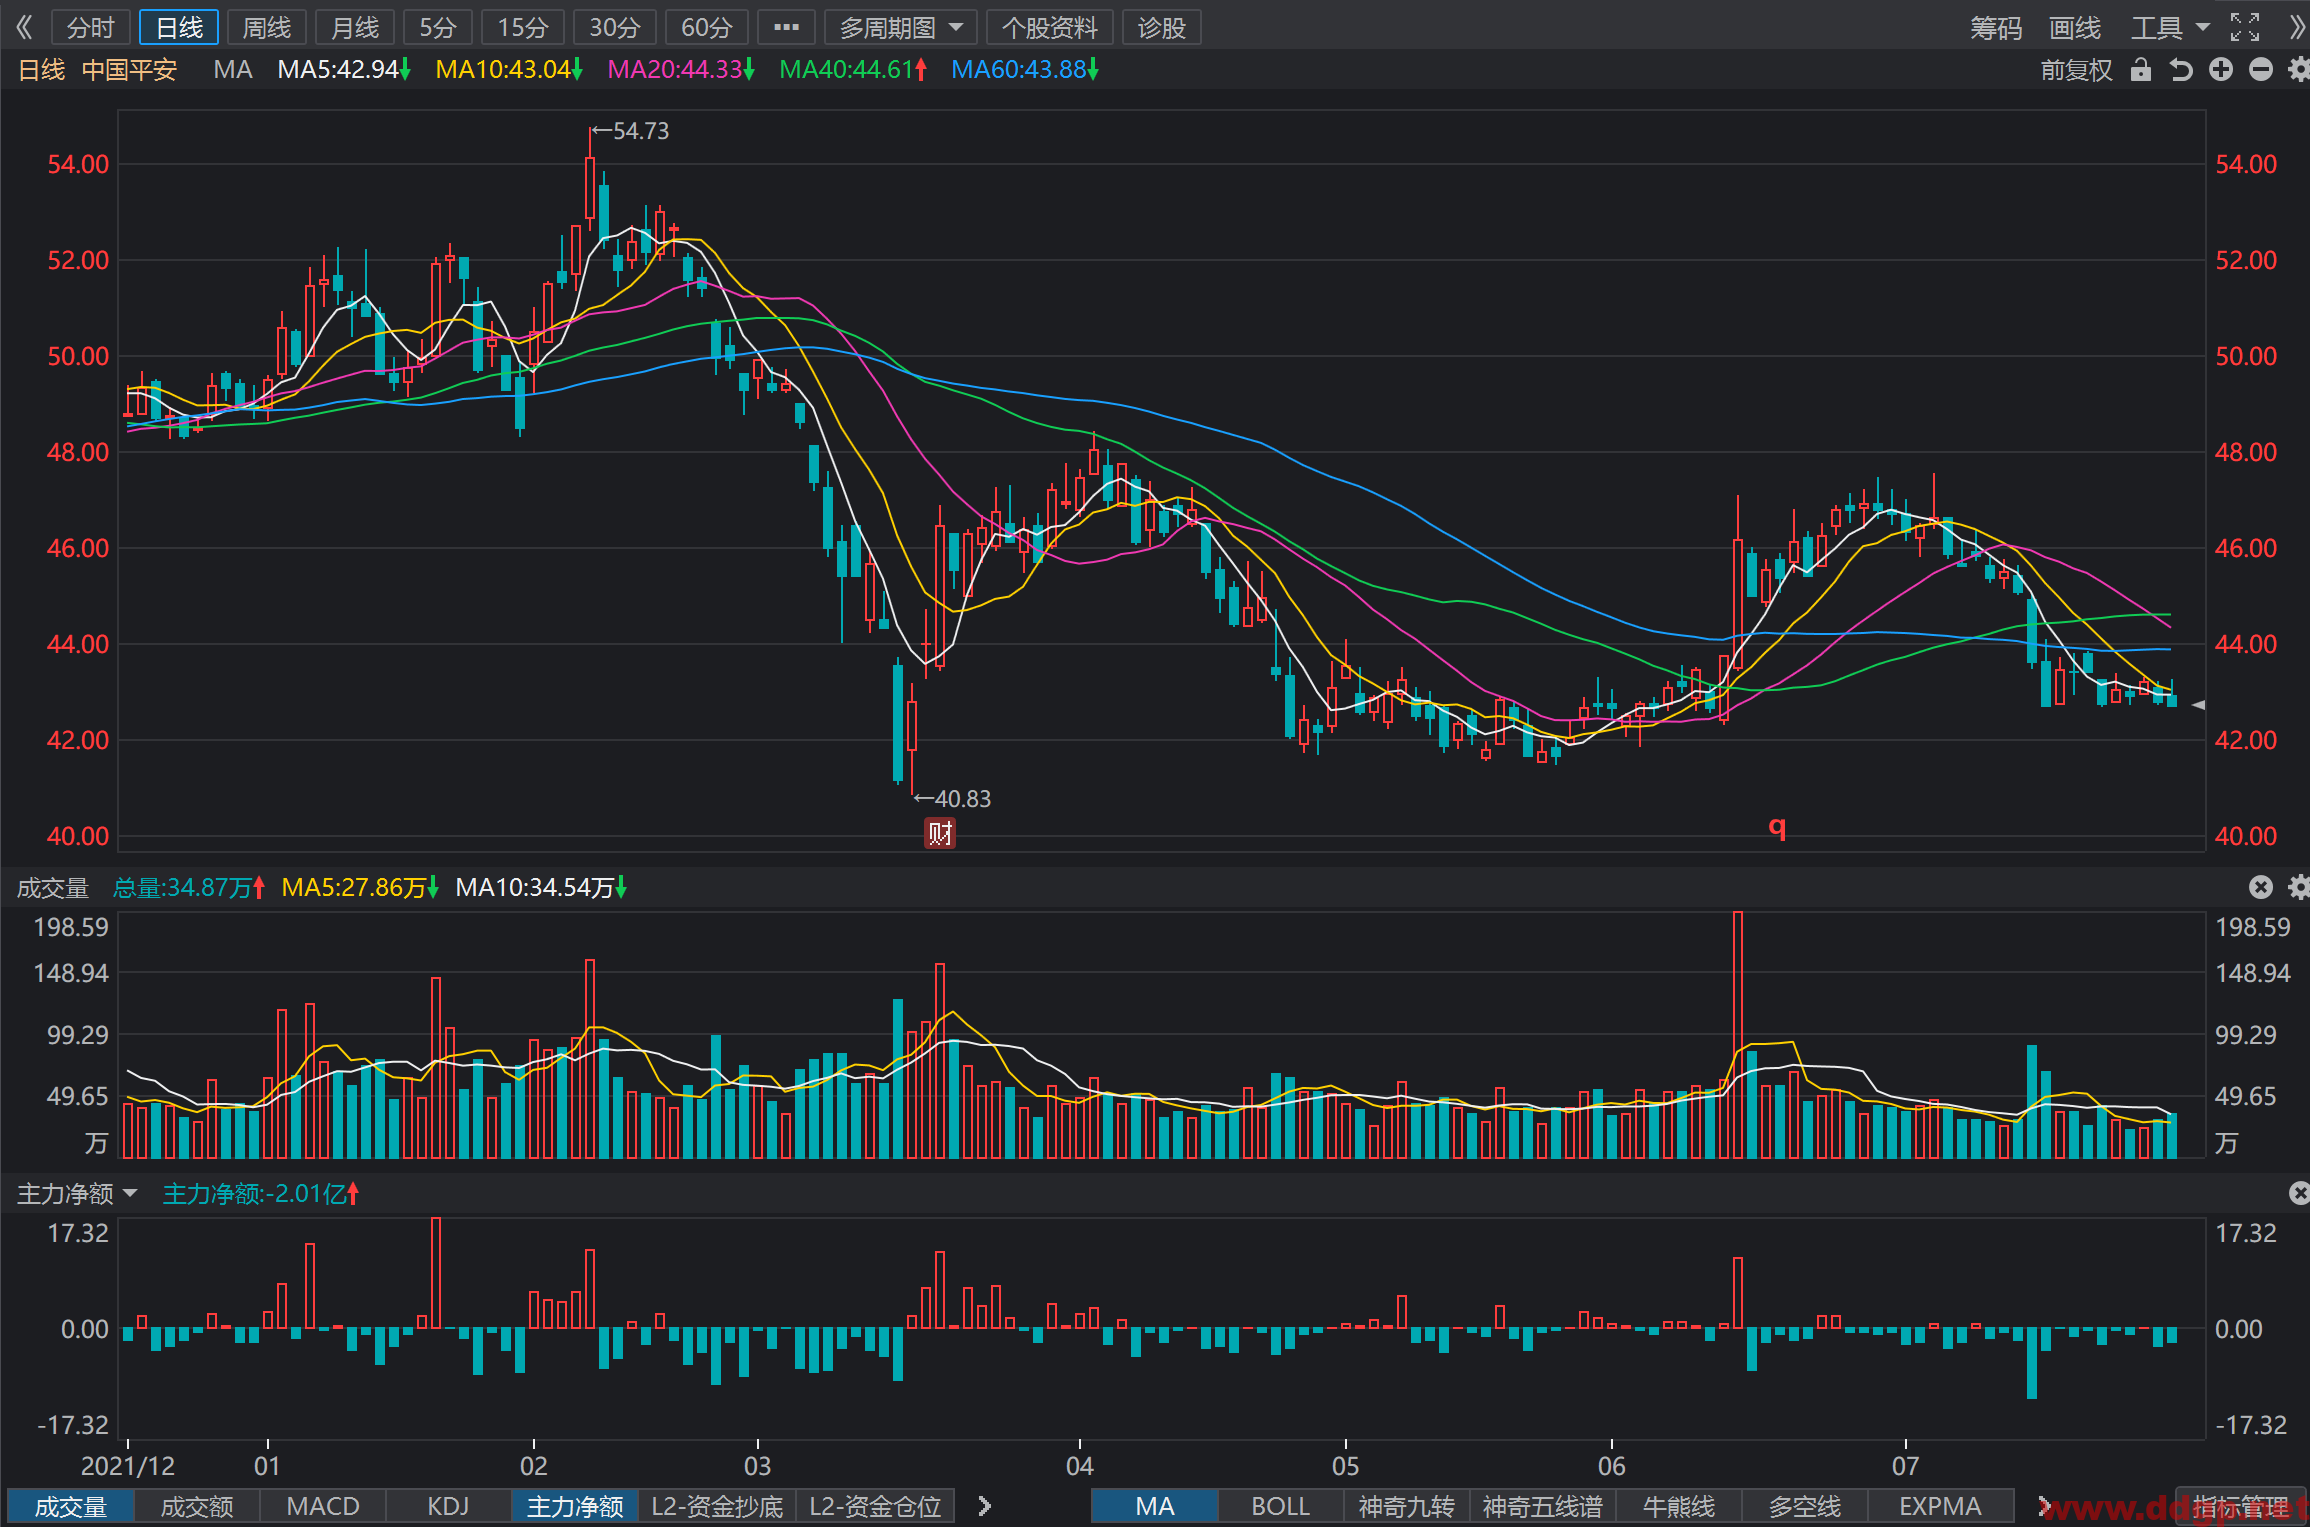This screenshot has width=2310, height=1527.
Task: Switch to 周线 weekly chart
Action: point(267,27)
